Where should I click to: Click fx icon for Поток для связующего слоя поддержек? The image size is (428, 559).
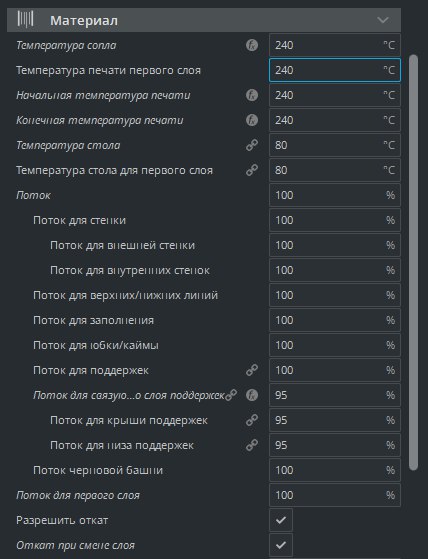[252, 395]
